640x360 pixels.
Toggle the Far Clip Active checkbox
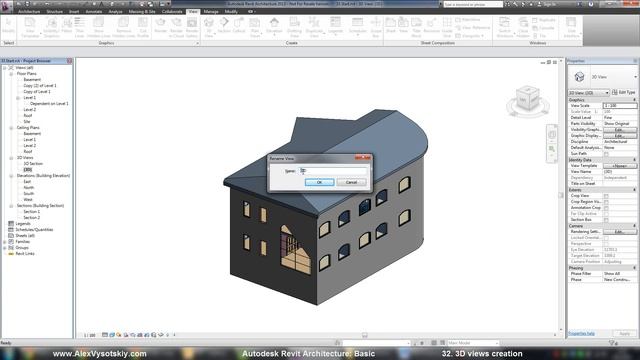click(x=606, y=214)
